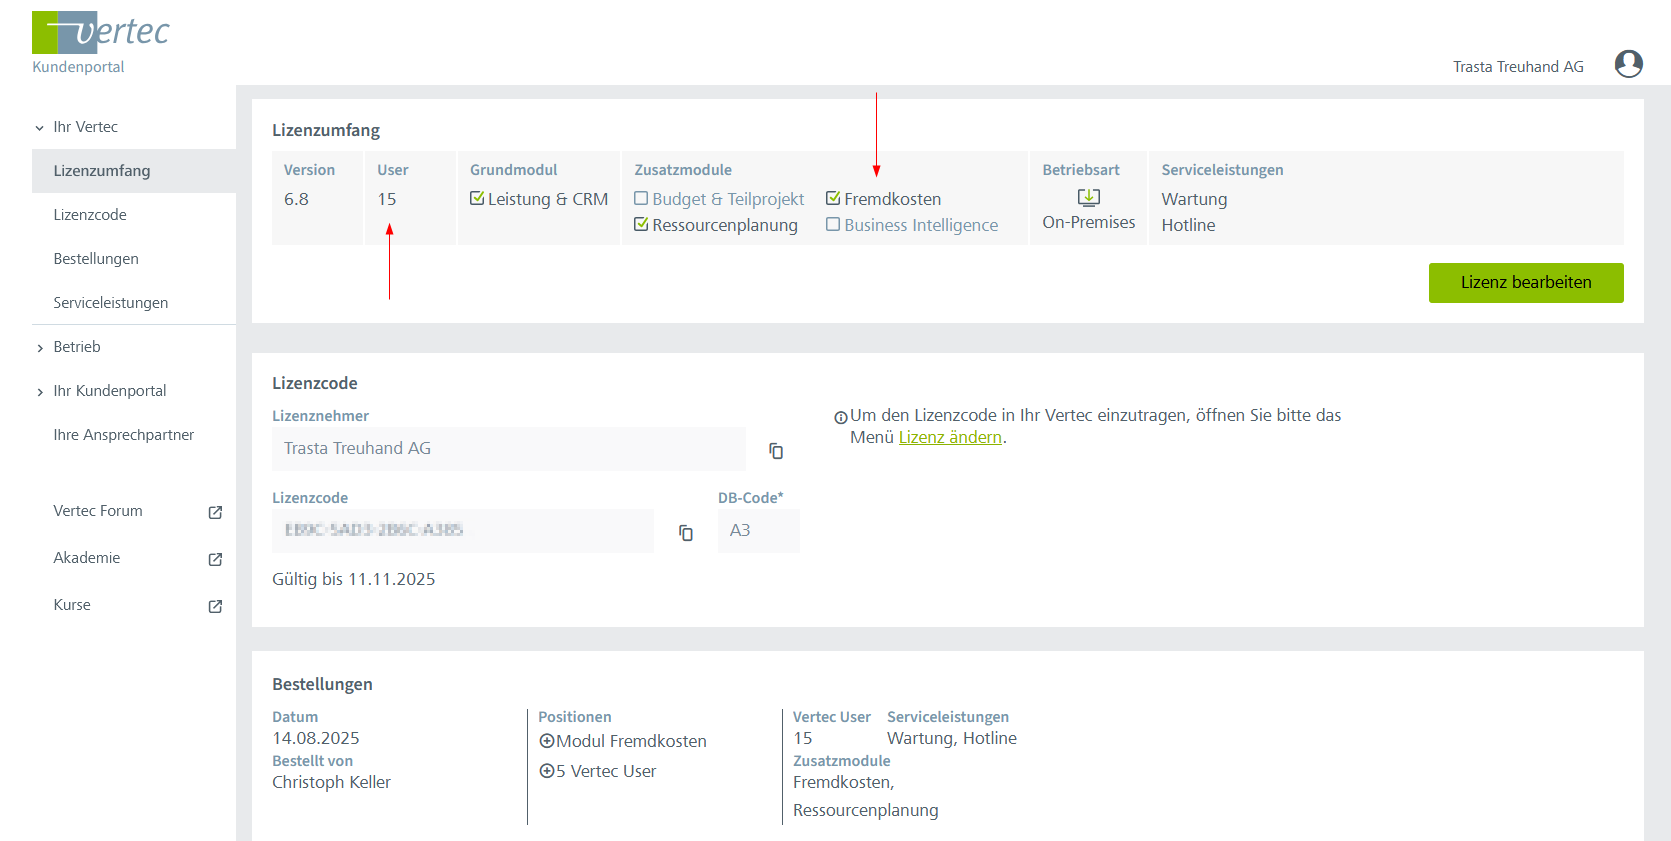
Task: Click the Gültig bis 11.11.2025 text
Action: [354, 579]
